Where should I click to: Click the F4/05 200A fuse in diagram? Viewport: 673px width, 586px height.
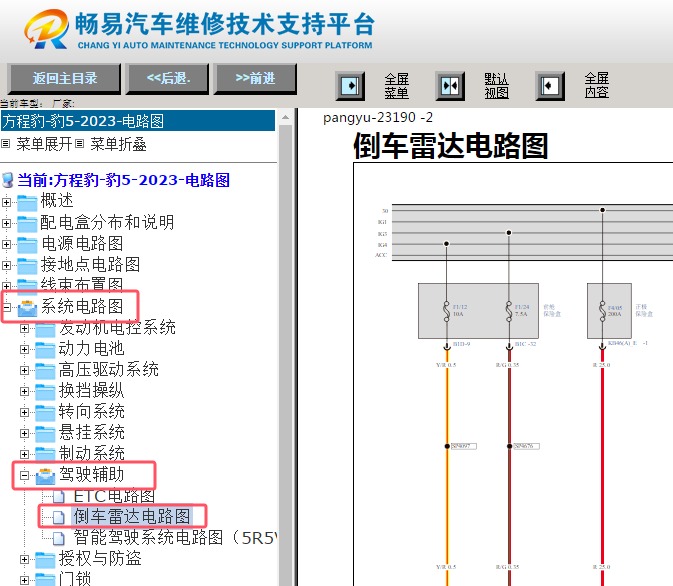coord(603,310)
